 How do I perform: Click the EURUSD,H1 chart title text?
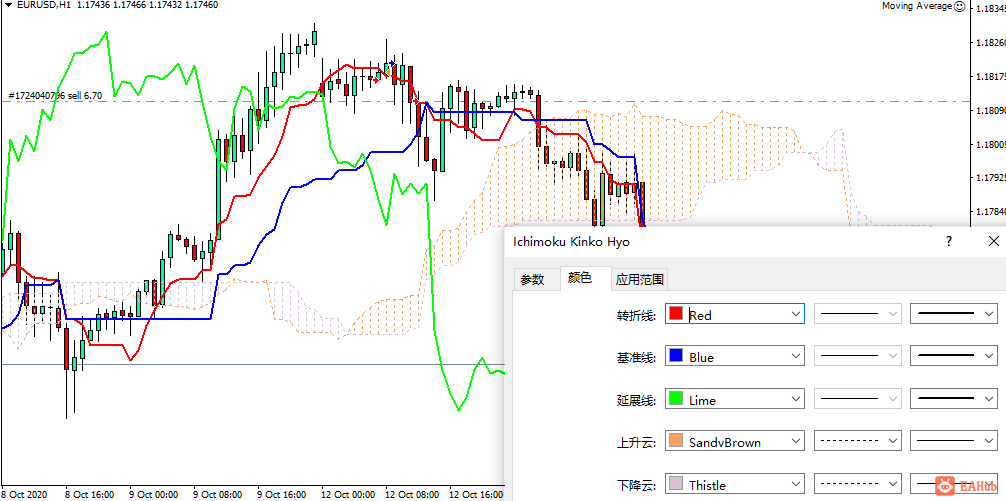44,5
